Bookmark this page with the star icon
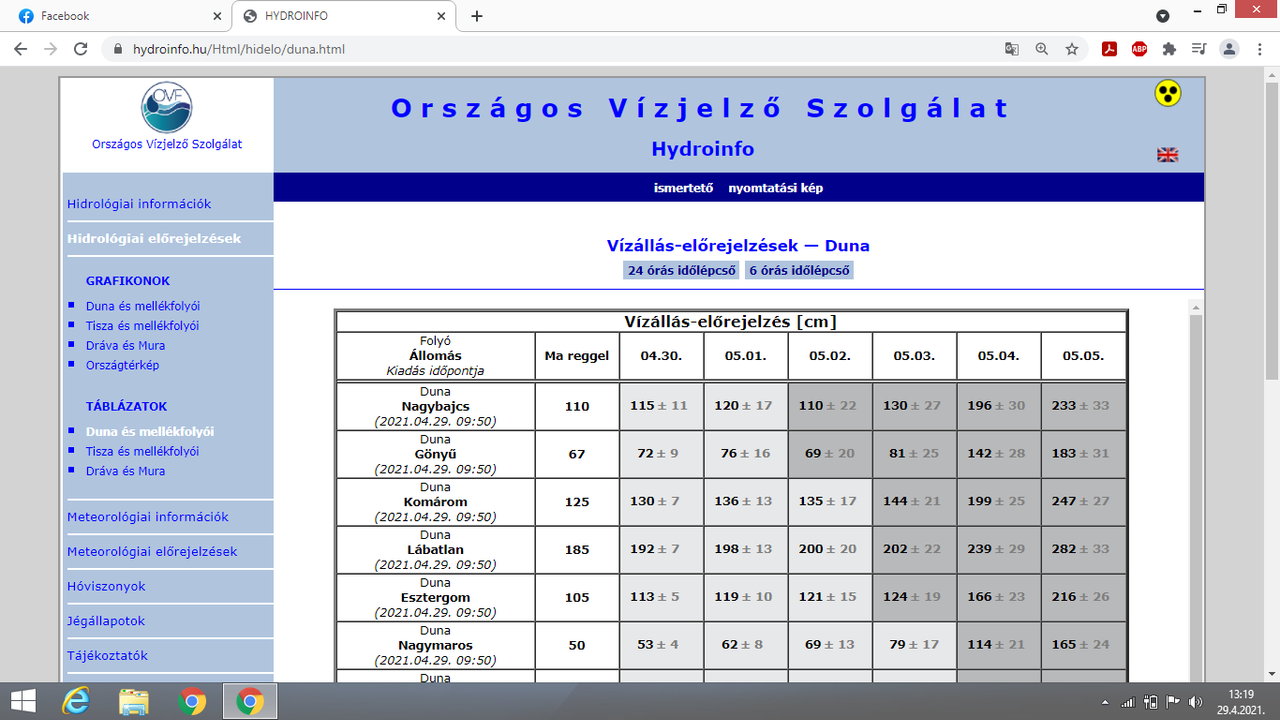 coord(1072,48)
